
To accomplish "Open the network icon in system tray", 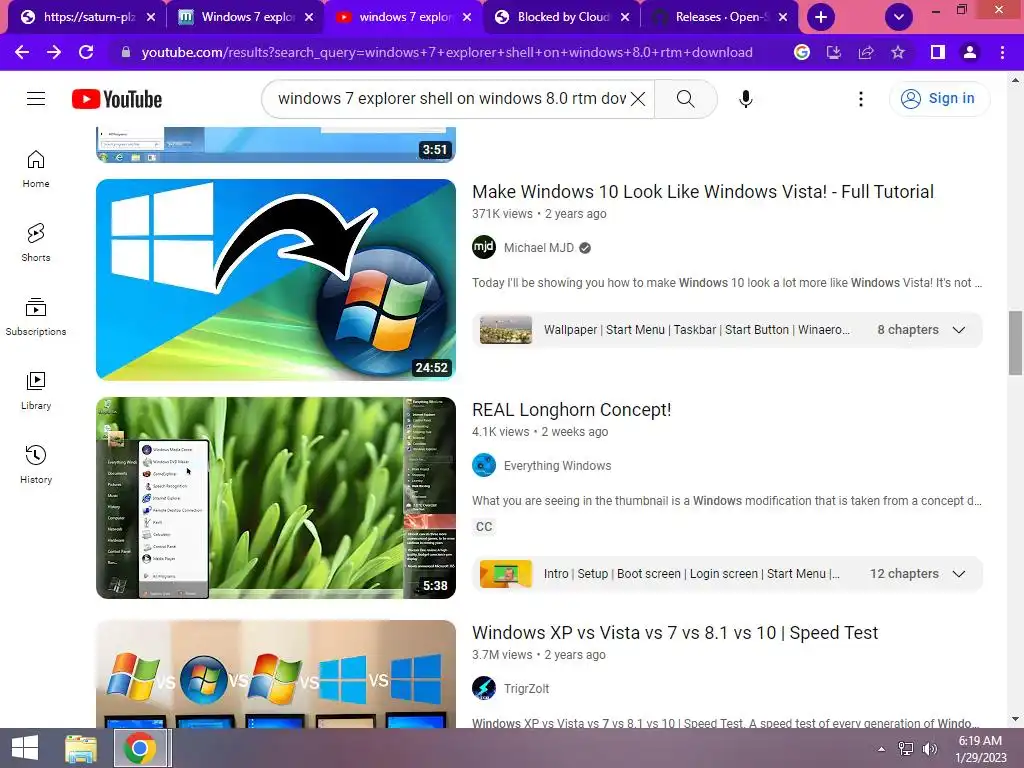I will point(906,749).
